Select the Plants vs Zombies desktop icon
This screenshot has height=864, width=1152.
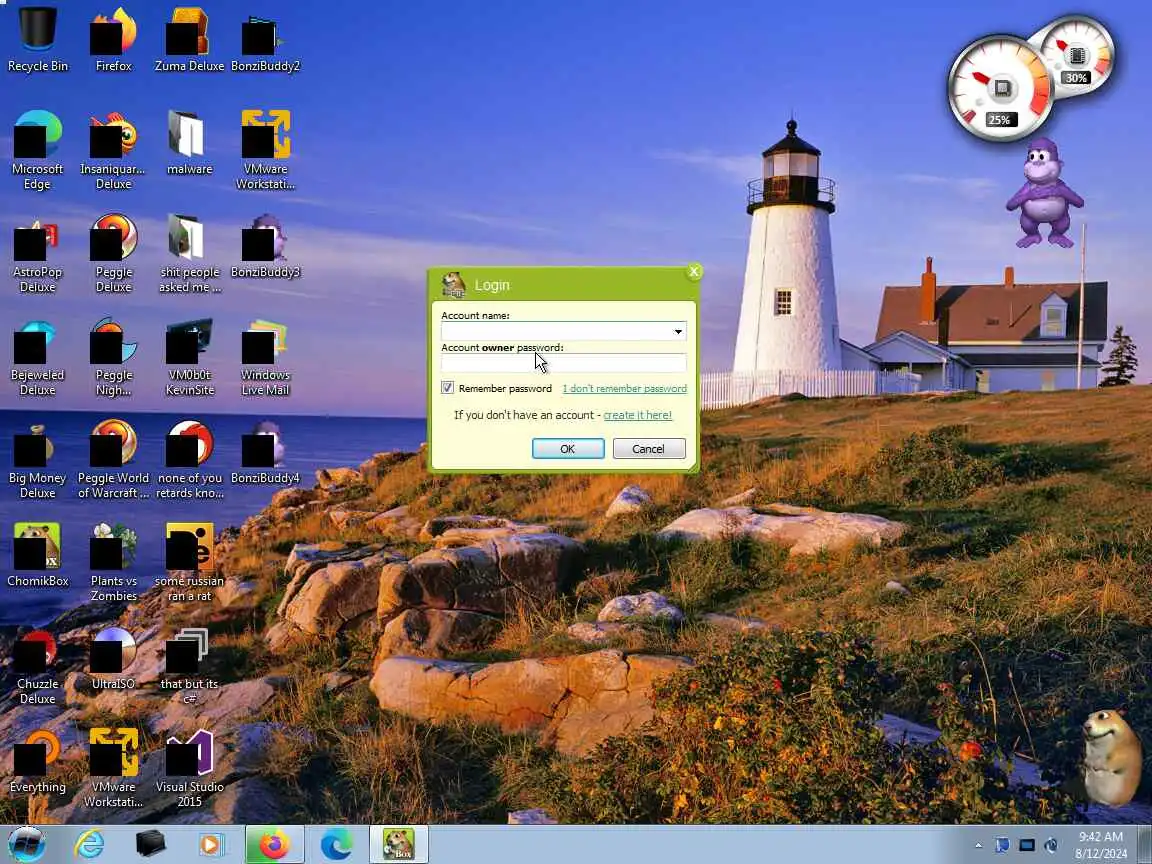pos(113,561)
